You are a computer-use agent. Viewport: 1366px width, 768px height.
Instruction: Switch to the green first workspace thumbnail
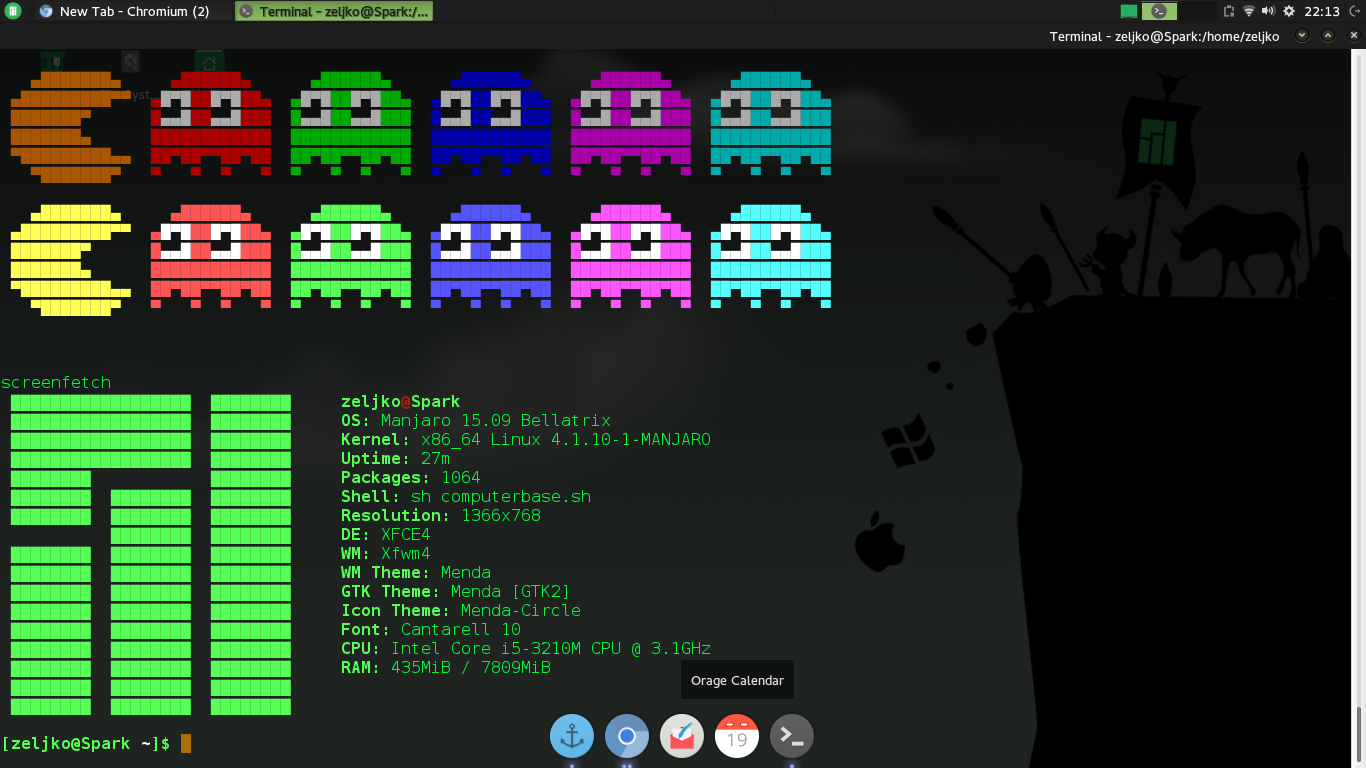[1129, 12]
